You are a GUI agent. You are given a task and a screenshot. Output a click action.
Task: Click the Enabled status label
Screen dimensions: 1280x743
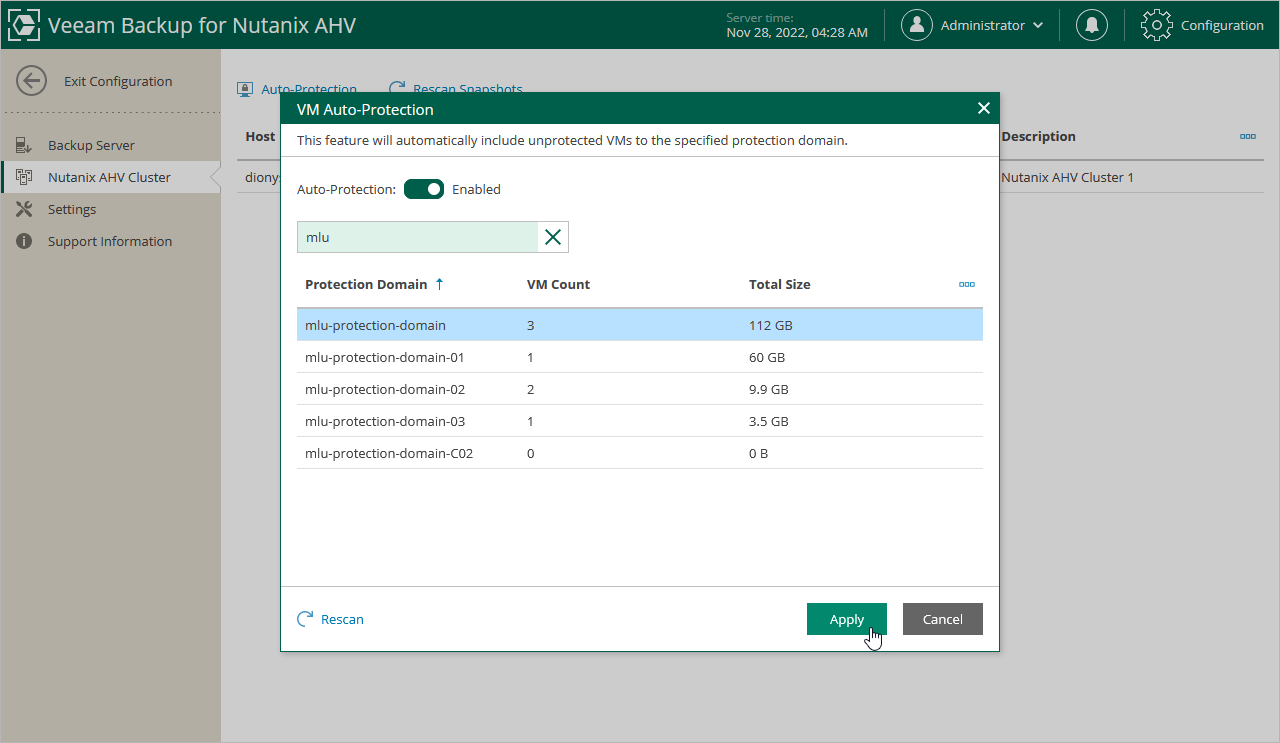[476, 189]
